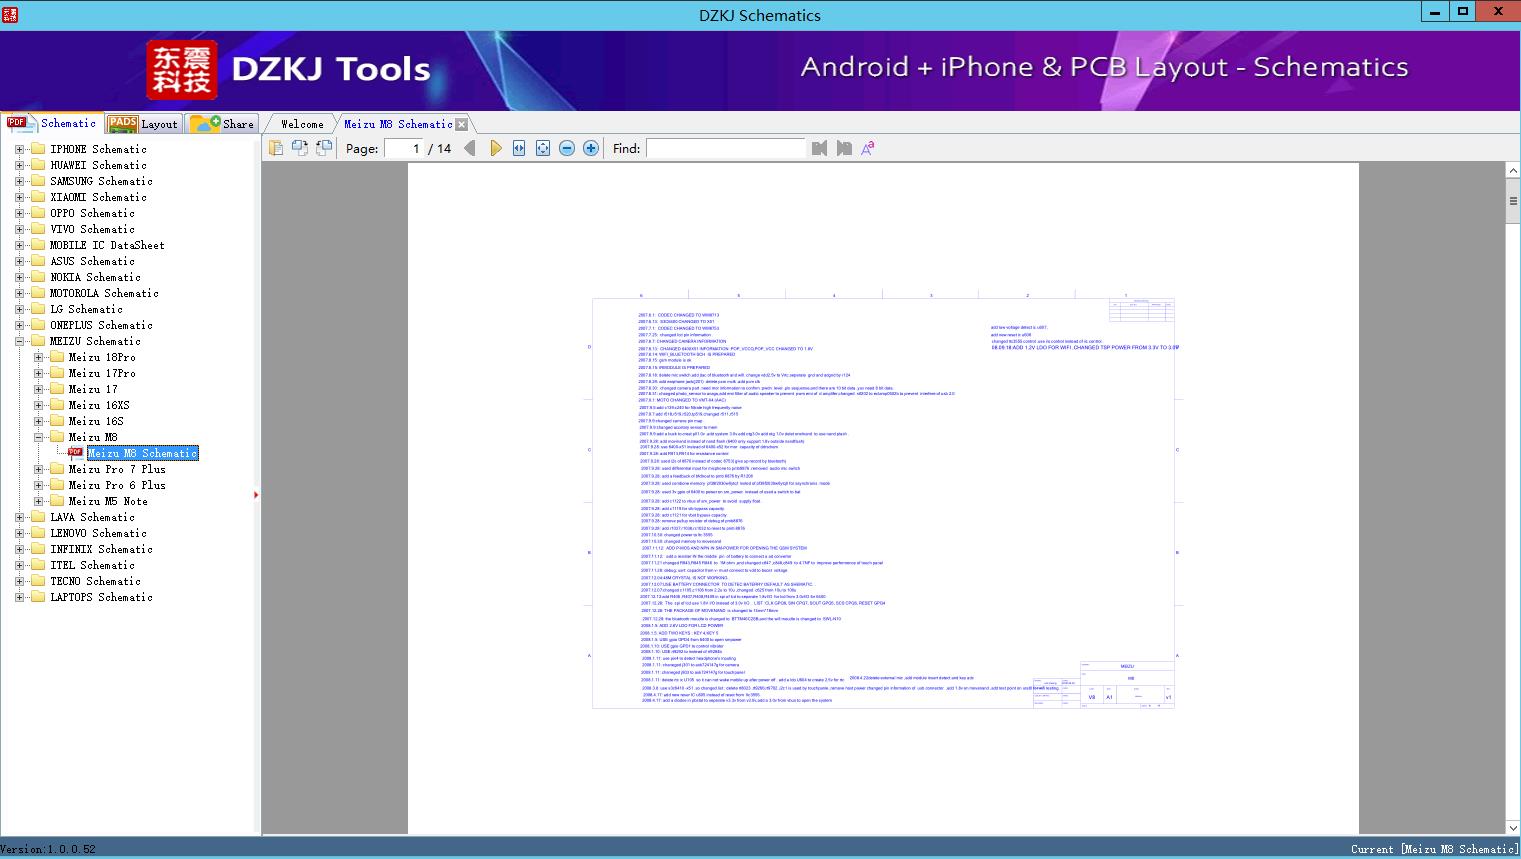
Task: Expand the NOKIA Schematic folder
Action: (19, 277)
